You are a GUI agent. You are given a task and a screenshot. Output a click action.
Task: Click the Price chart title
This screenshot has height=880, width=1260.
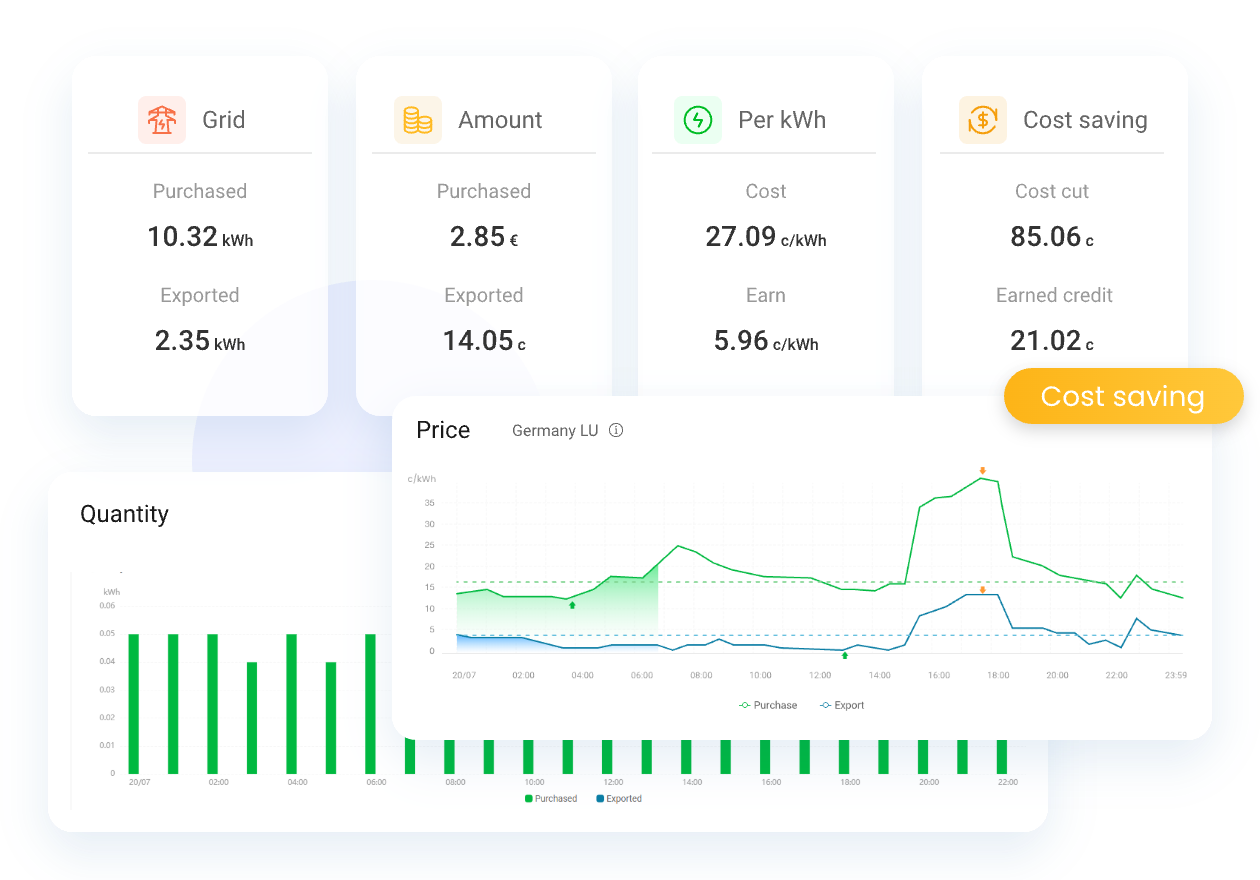click(x=443, y=430)
